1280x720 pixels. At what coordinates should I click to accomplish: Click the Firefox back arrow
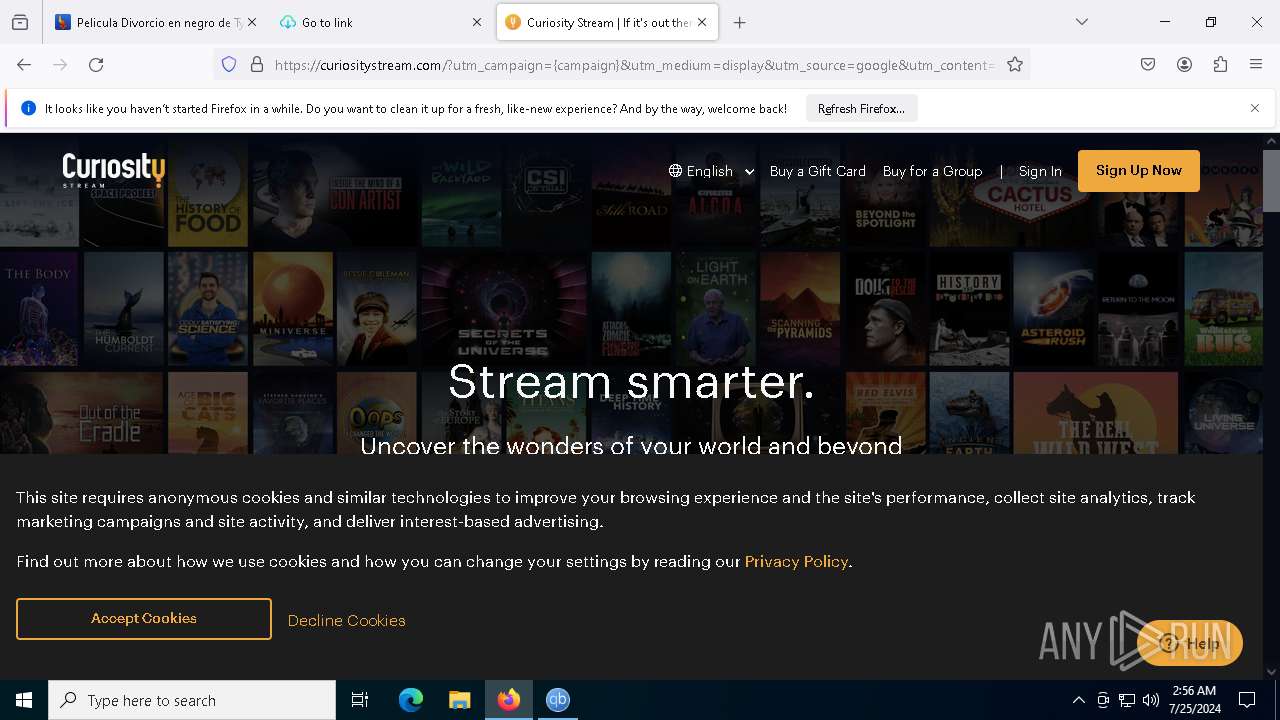coord(24,65)
